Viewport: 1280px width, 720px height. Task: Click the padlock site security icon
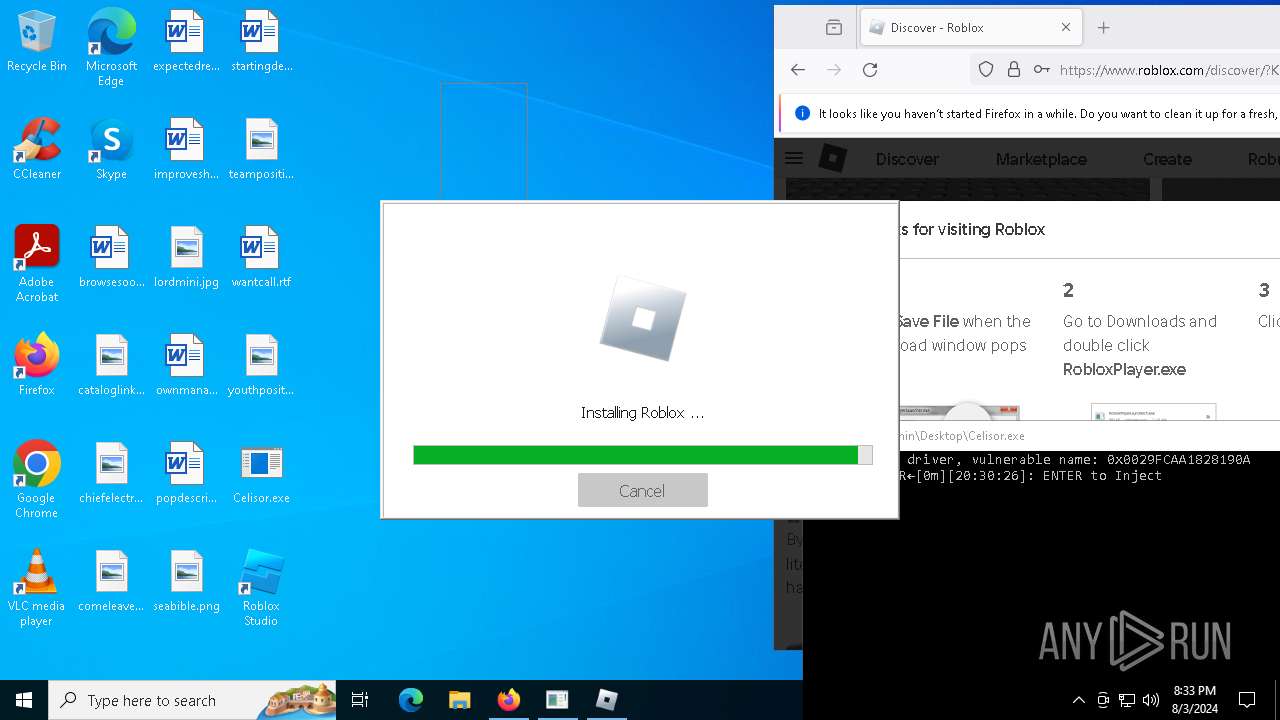coord(1014,70)
